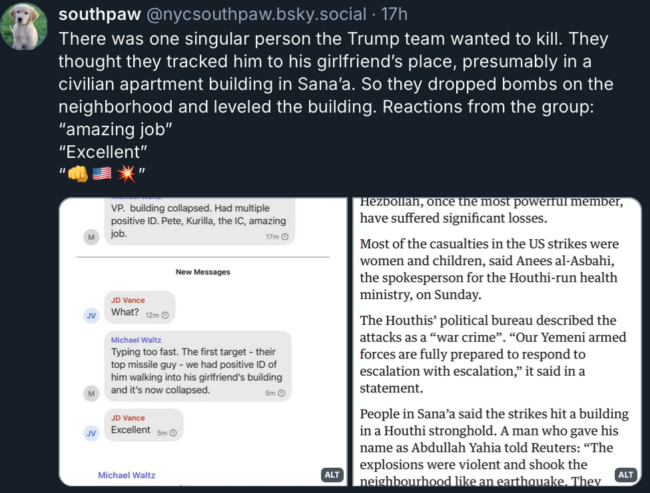650x493 pixels.
Task: Click the US flag emoji in post
Action: 102,173
